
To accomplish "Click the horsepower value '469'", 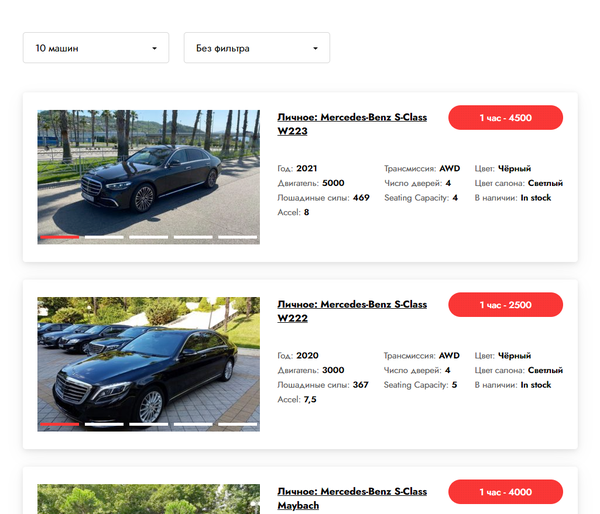I will tap(361, 197).
